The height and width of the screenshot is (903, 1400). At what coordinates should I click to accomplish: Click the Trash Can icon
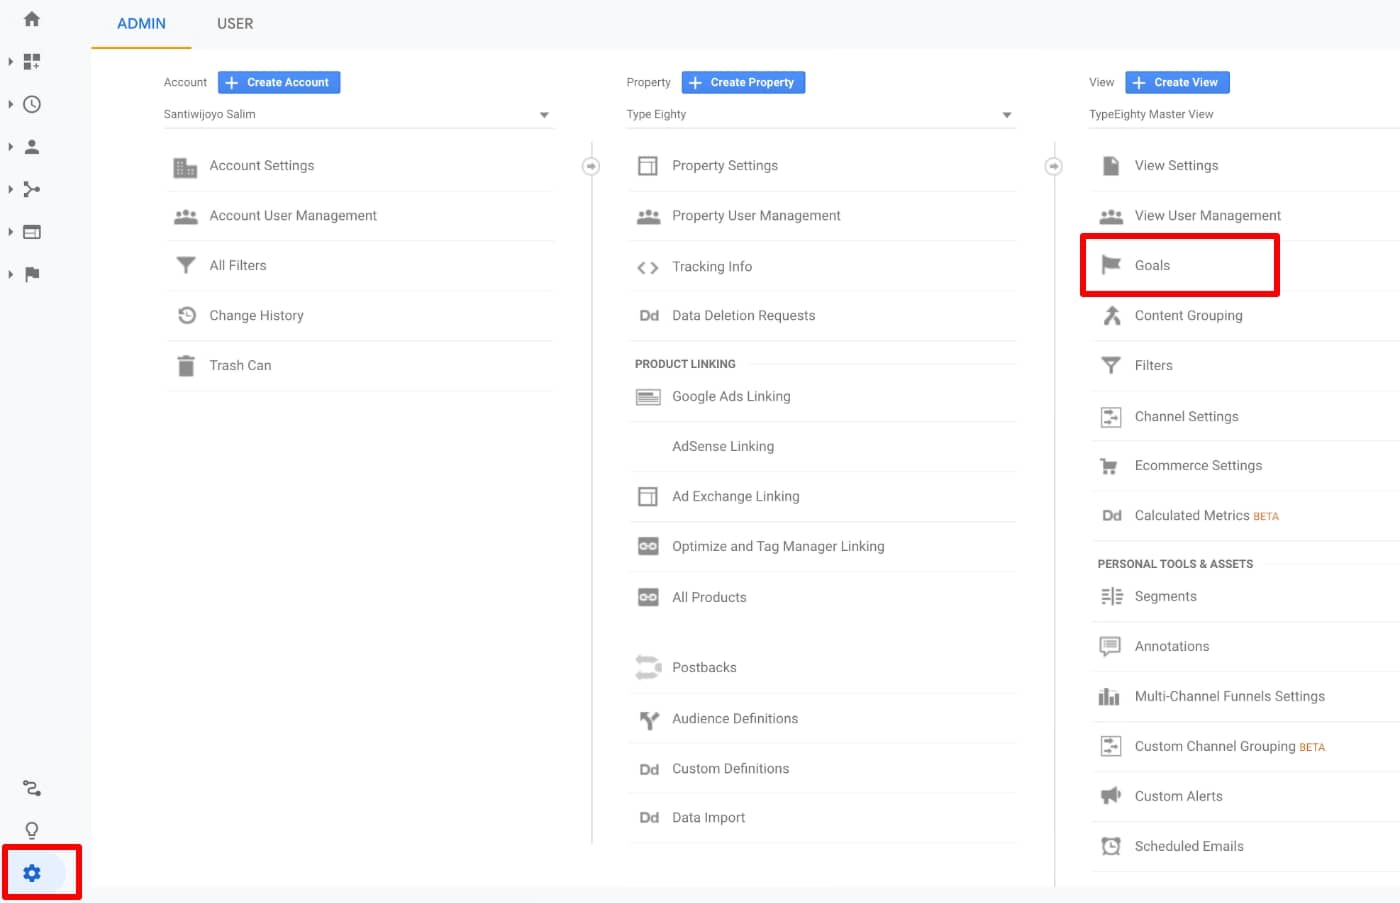pos(186,365)
